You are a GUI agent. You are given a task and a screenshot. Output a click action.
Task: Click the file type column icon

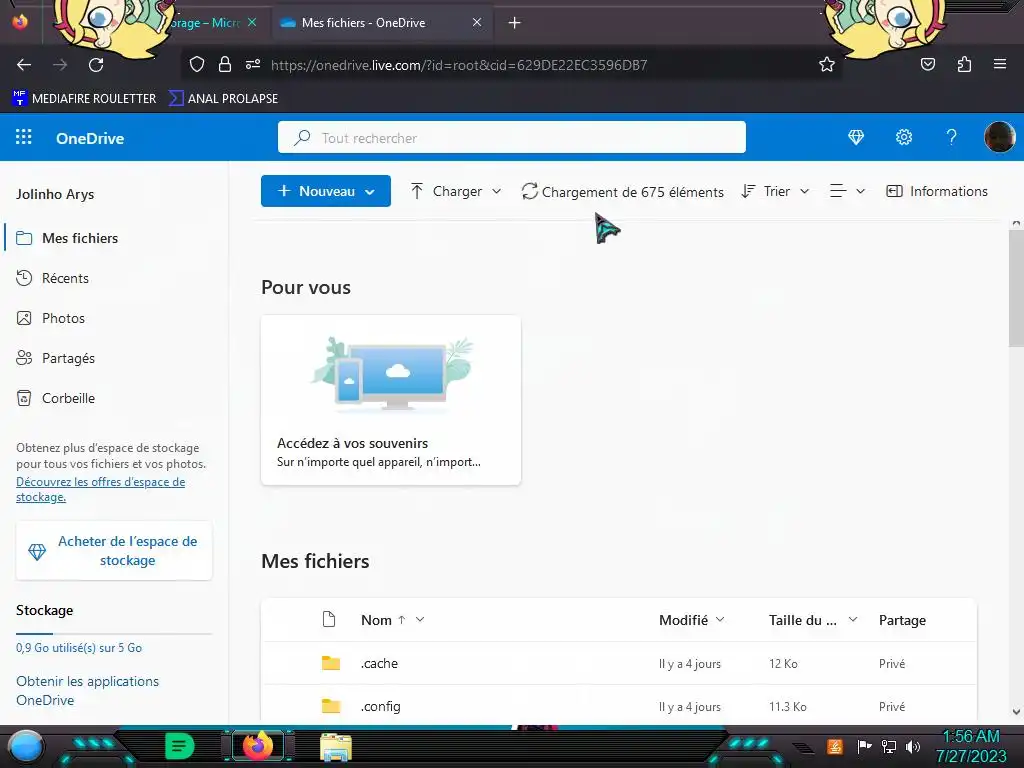click(329, 619)
